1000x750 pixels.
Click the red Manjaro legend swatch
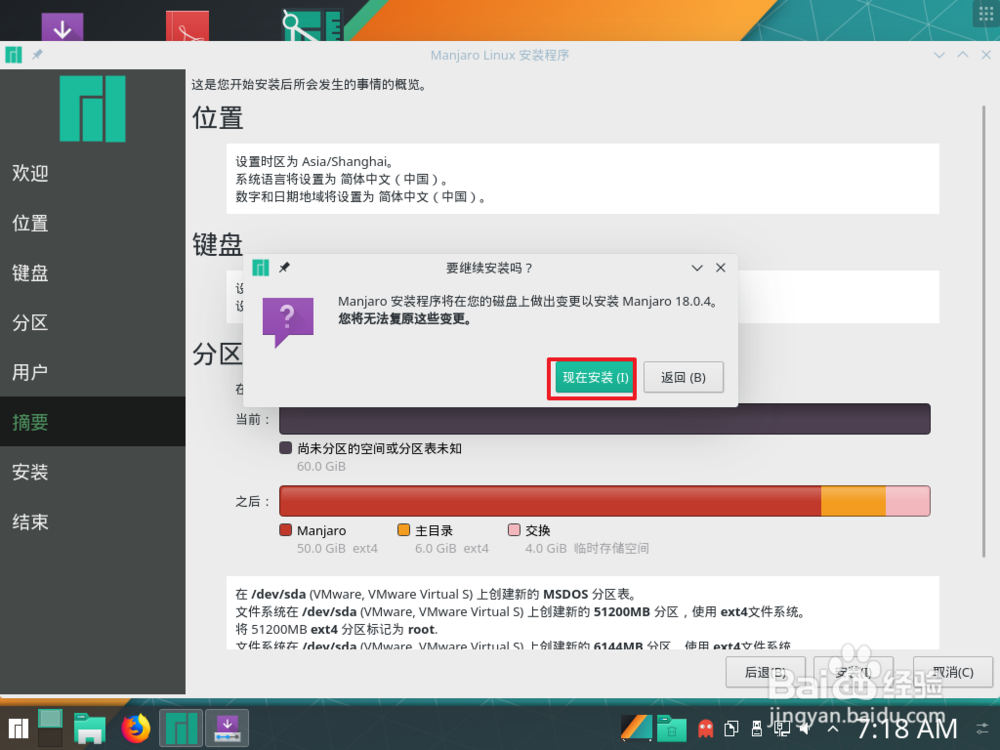[286, 530]
